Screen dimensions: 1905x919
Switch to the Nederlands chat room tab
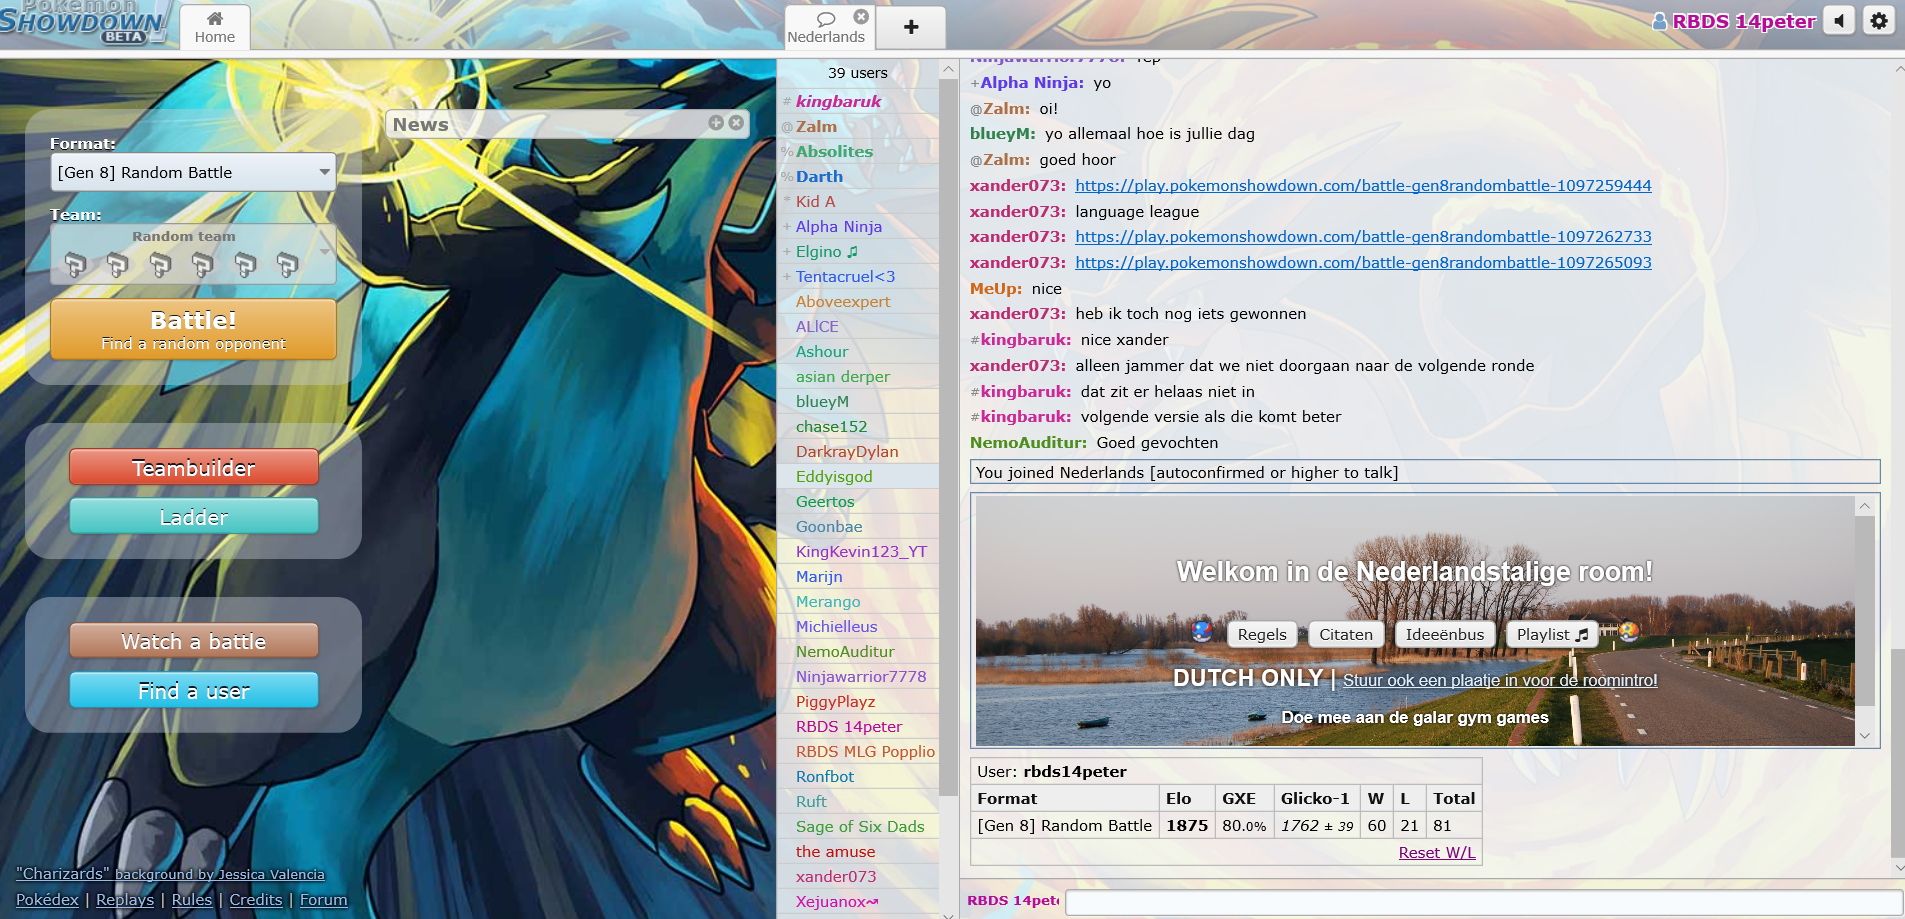(826, 28)
